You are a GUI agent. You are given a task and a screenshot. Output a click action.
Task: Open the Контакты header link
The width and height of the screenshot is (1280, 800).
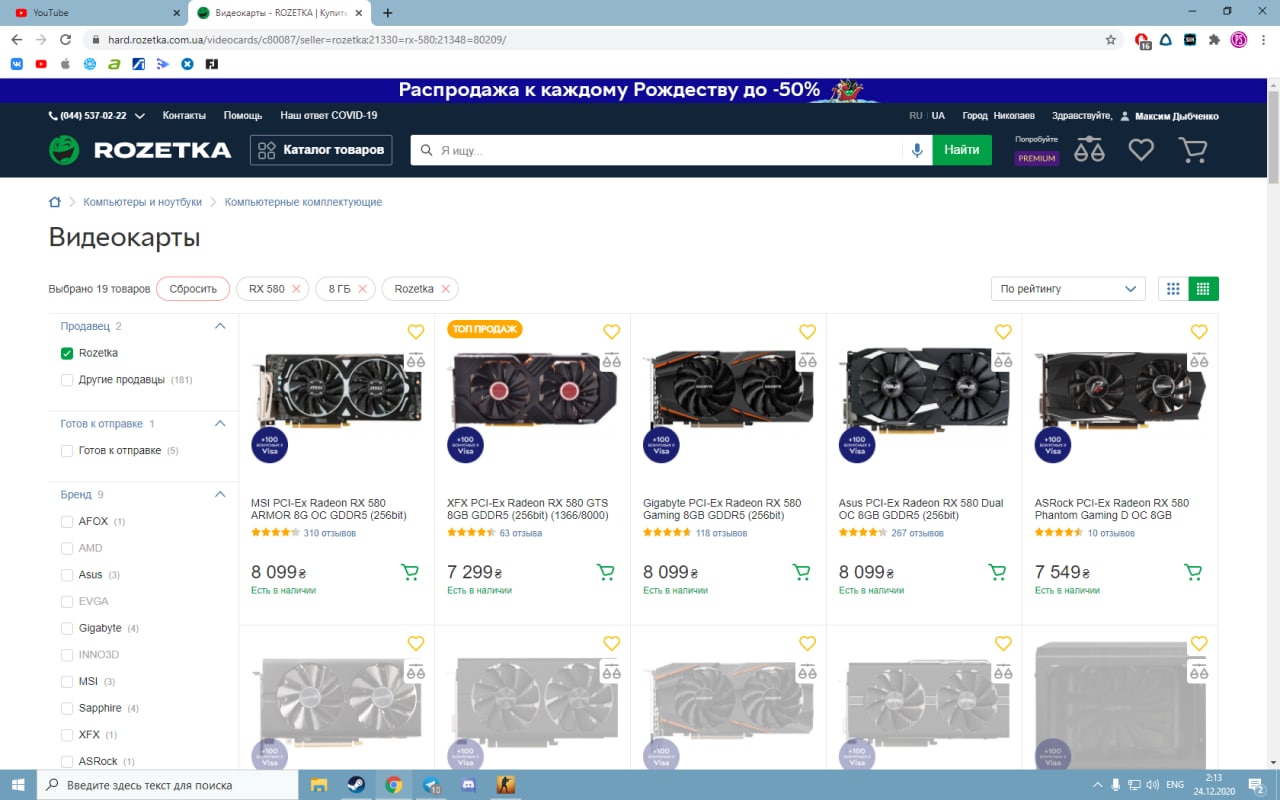pos(184,116)
